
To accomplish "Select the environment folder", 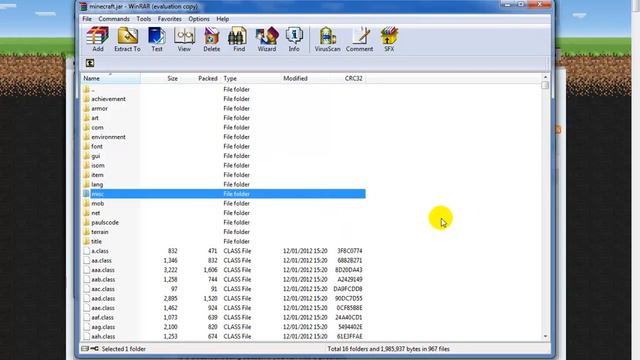I will pos(224,137).
